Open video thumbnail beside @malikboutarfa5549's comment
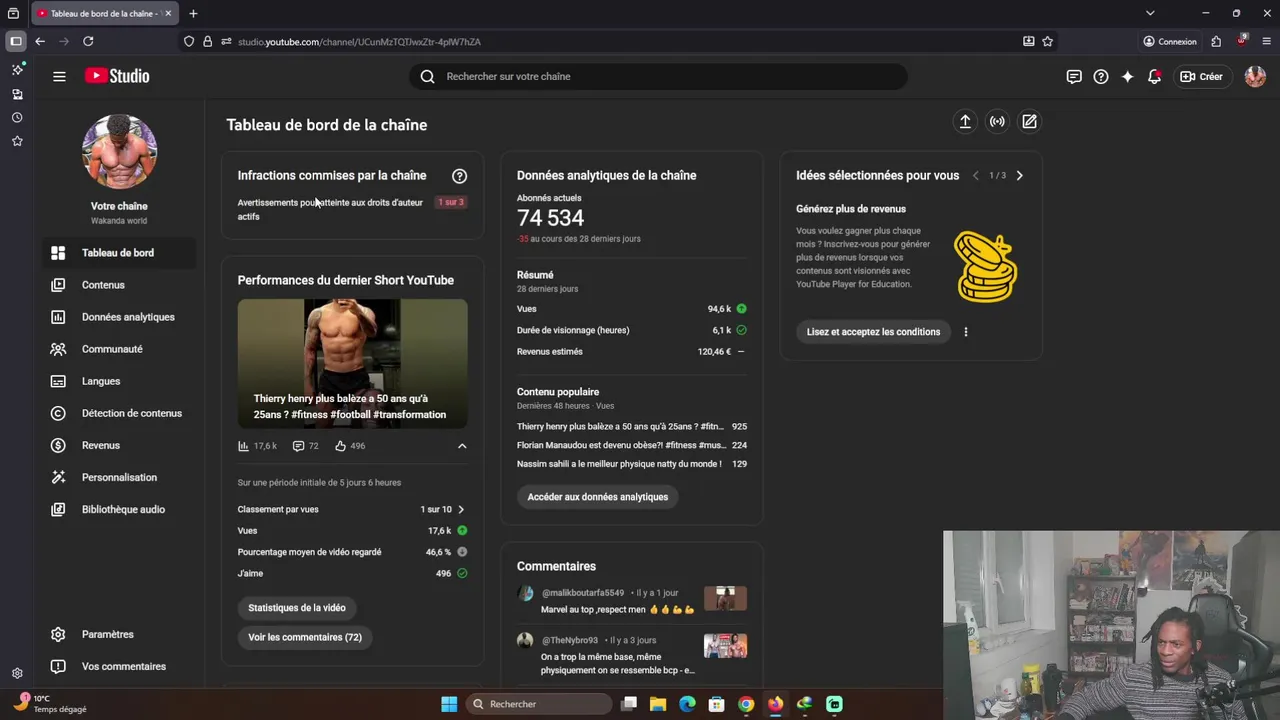This screenshot has height=720, width=1280. pos(725,598)
